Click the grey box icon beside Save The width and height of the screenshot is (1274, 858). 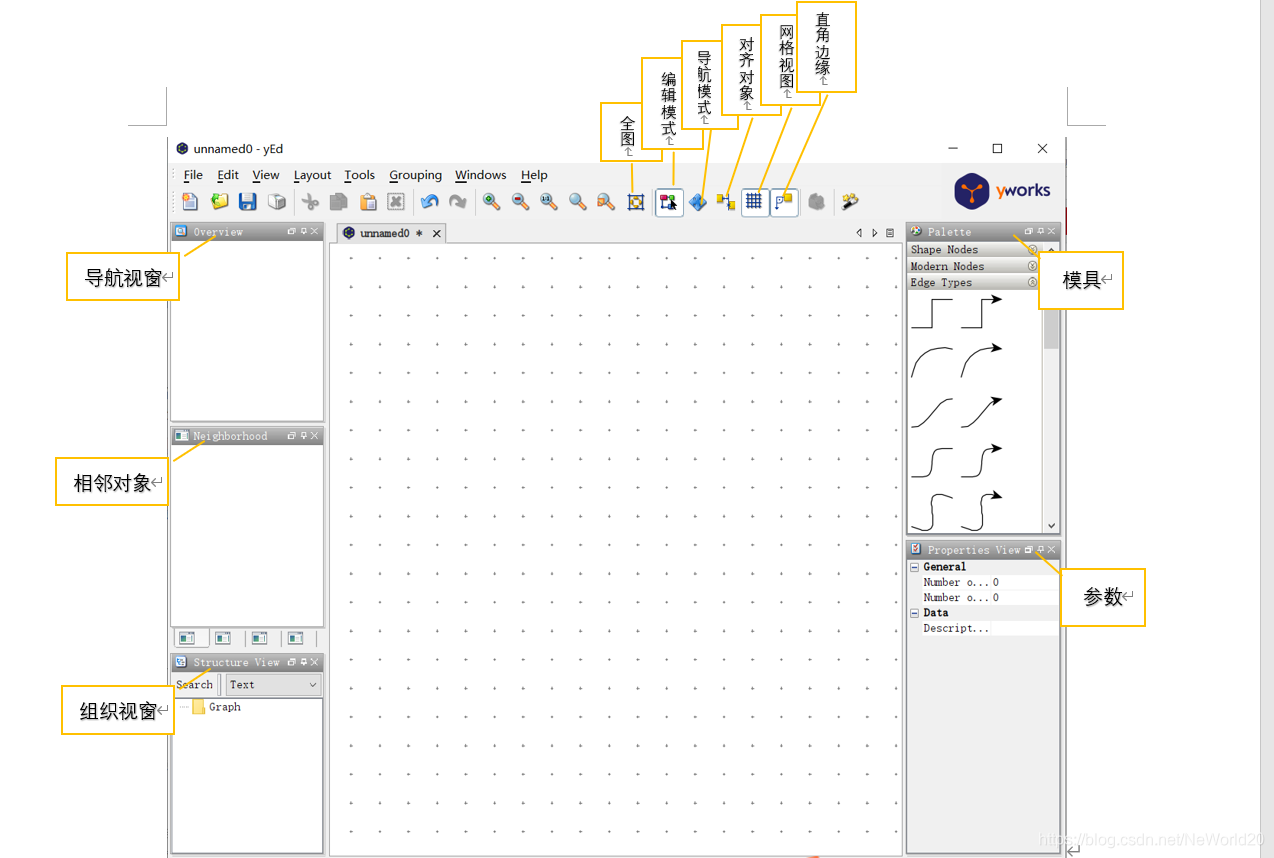click(x=277, y=202)
